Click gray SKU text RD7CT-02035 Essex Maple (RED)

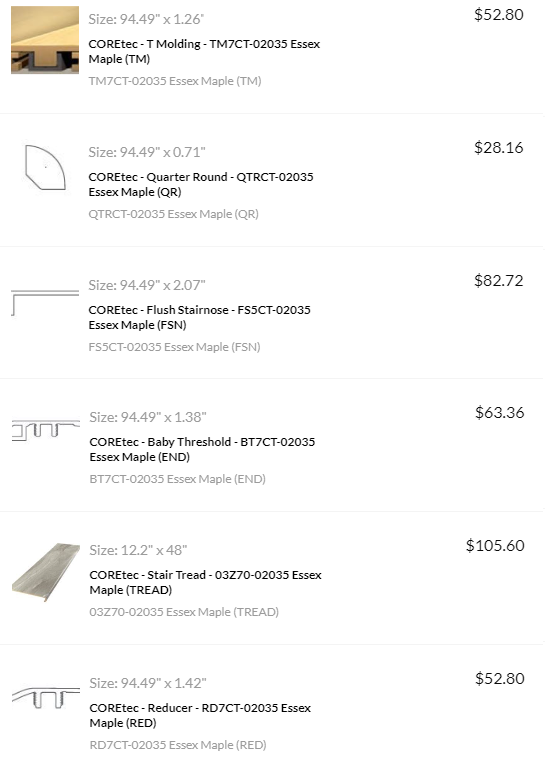(x=178, y=745)
